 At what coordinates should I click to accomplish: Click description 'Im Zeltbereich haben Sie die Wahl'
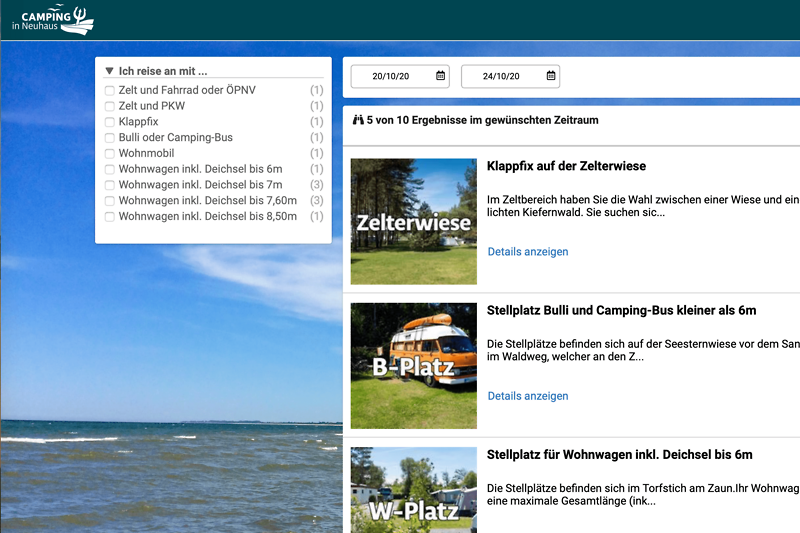click(643, 206)
